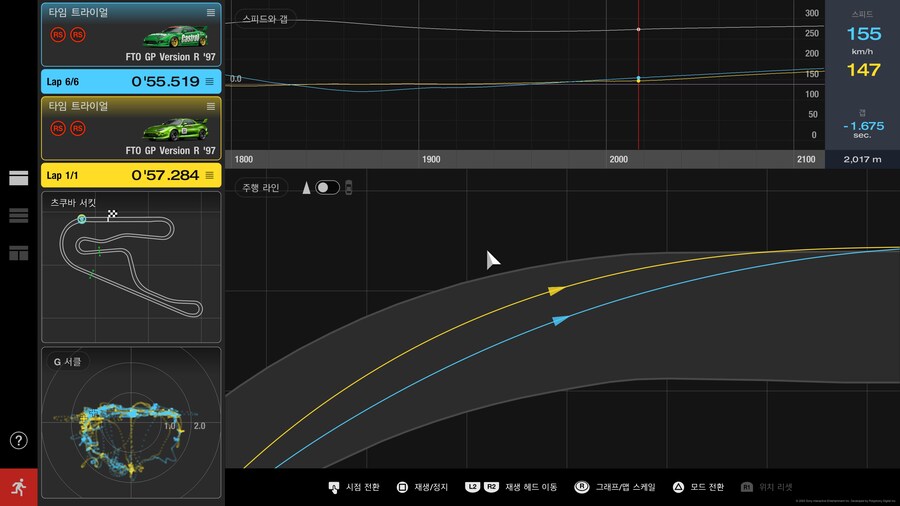Image resolution: width=900 pixels, height=506 pixels.
Task: Click the 주행 라인 label button
Action: pos(260,187)
